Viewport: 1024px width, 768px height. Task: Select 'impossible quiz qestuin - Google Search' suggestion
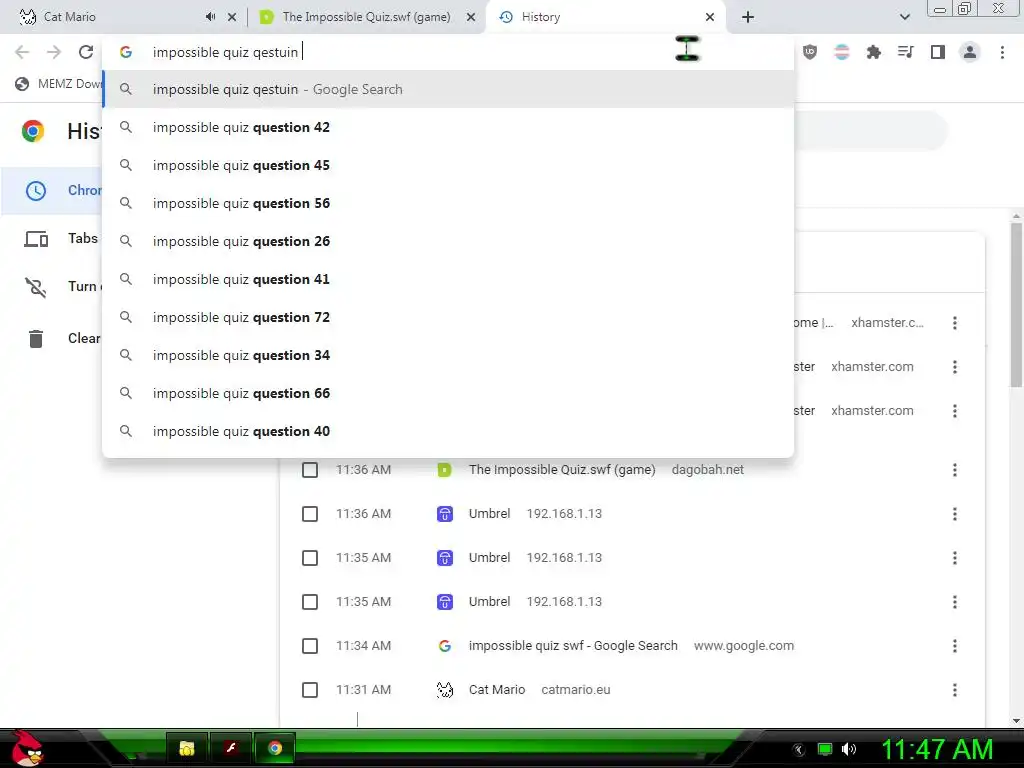click(448, 89)
